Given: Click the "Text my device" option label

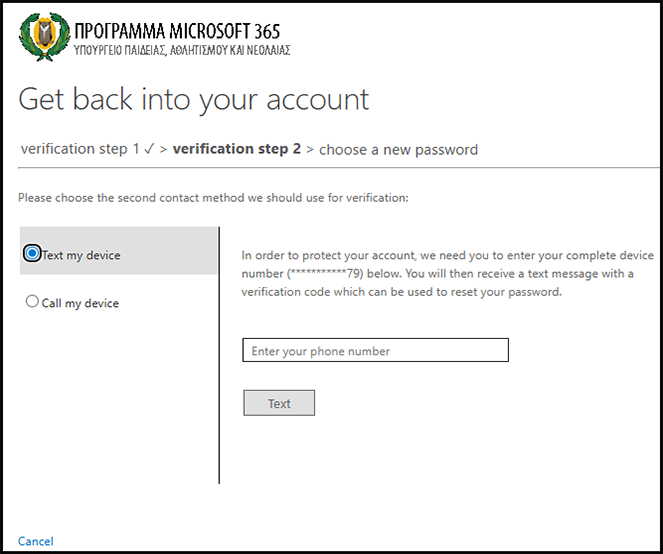Looking at the screenshot, I should pyautogui.click(x=81, y=255).
